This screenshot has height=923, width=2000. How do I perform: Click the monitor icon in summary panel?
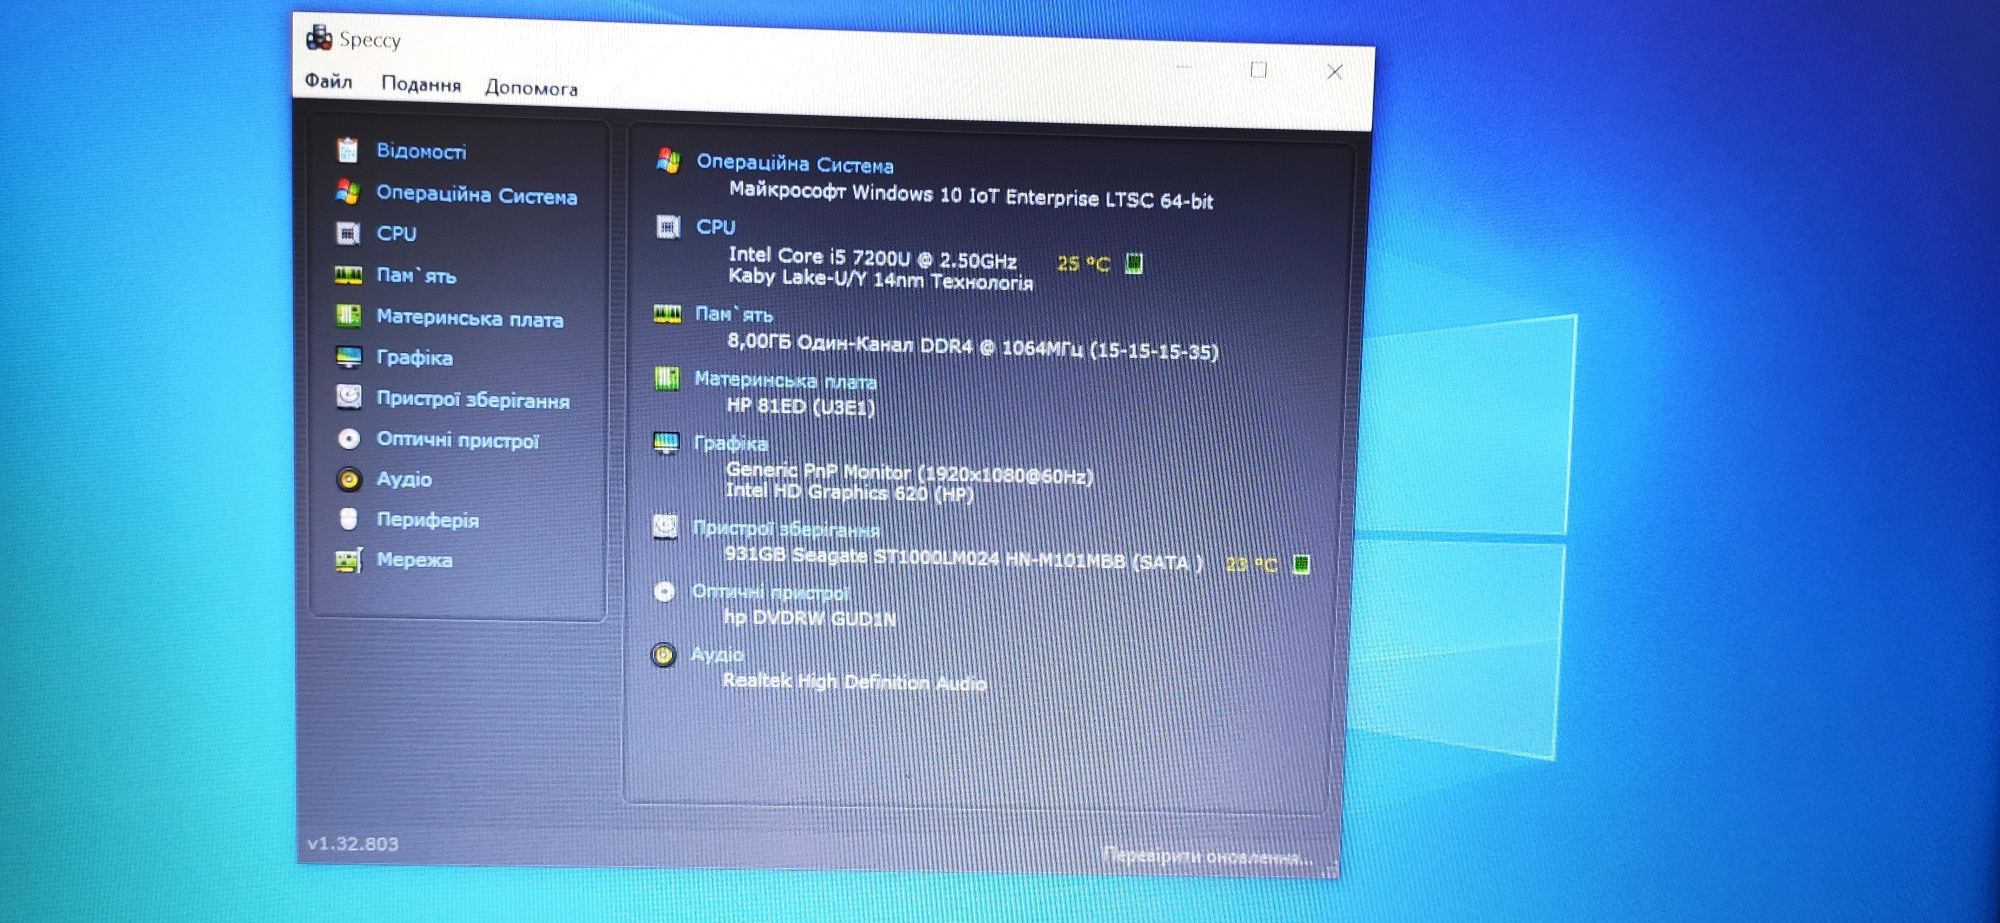coord(666,442)
